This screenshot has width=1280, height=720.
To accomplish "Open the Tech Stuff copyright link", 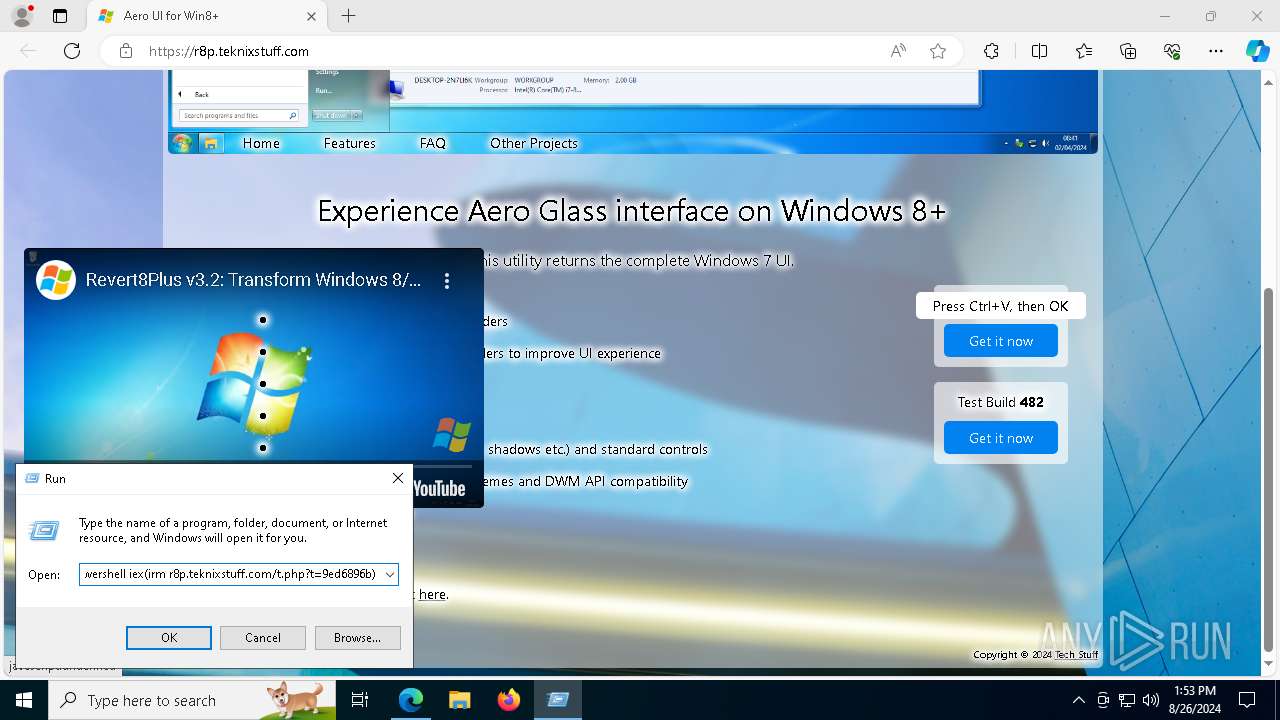I will tap(1076, 655).
